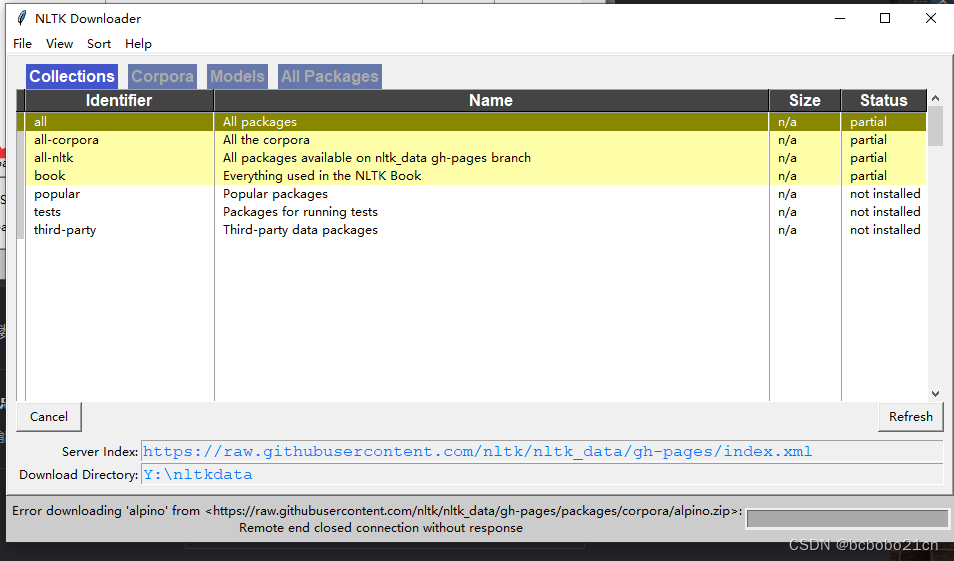Select the 'tests' identifier
The height and width of the screenshot is (561, 954).
click(x=47, y=212)
